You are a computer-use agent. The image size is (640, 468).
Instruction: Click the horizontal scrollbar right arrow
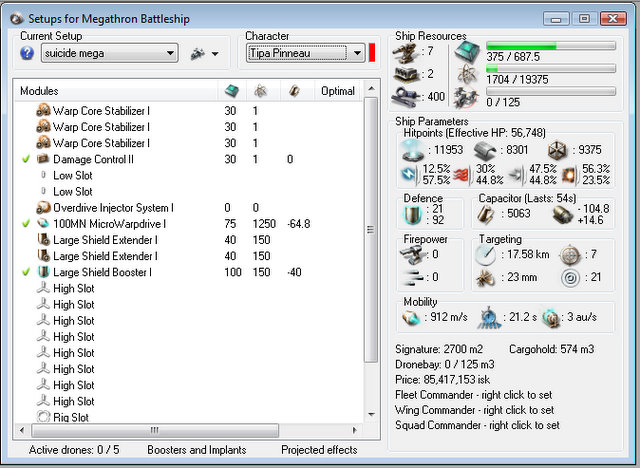(354, 430)
